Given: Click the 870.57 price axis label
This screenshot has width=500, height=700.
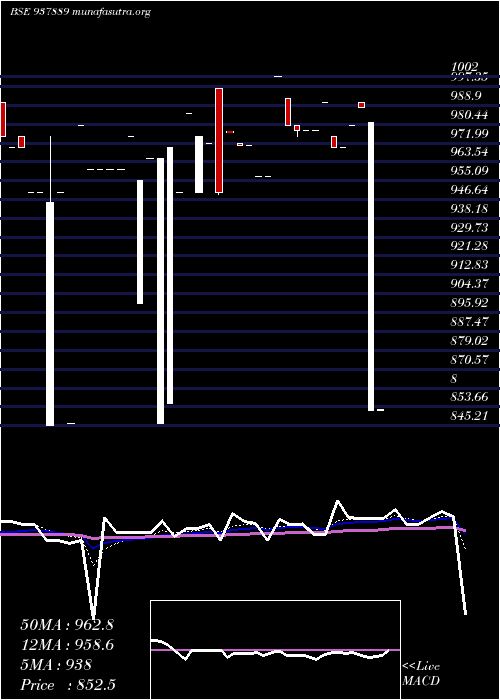Looking at the screenshot, I should [x=469, y=359].
